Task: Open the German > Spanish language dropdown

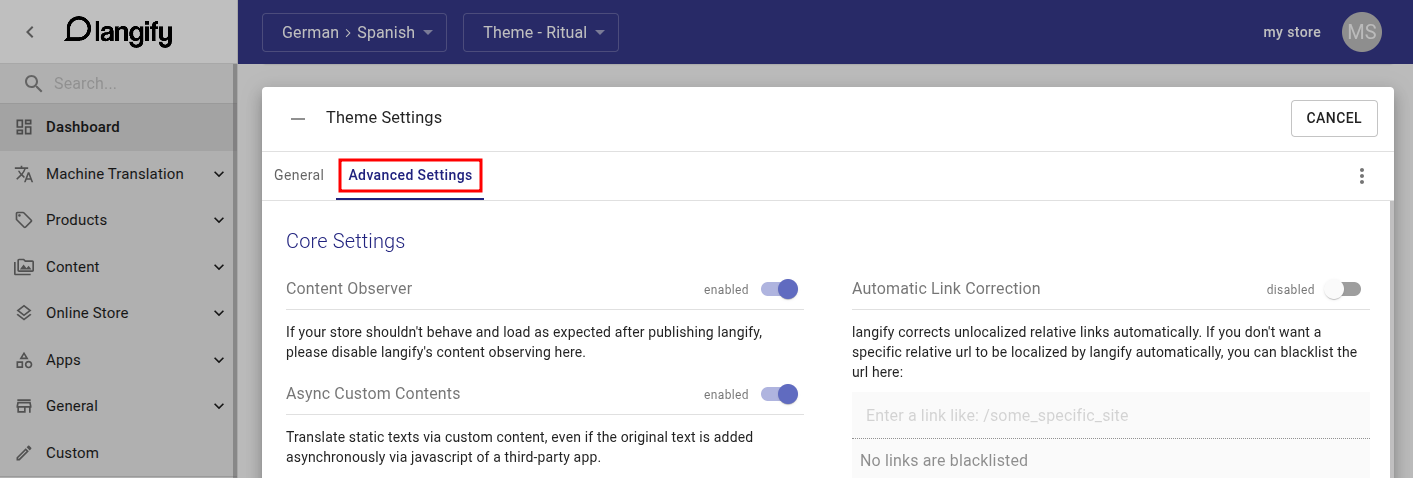Action: pos(354,32)
